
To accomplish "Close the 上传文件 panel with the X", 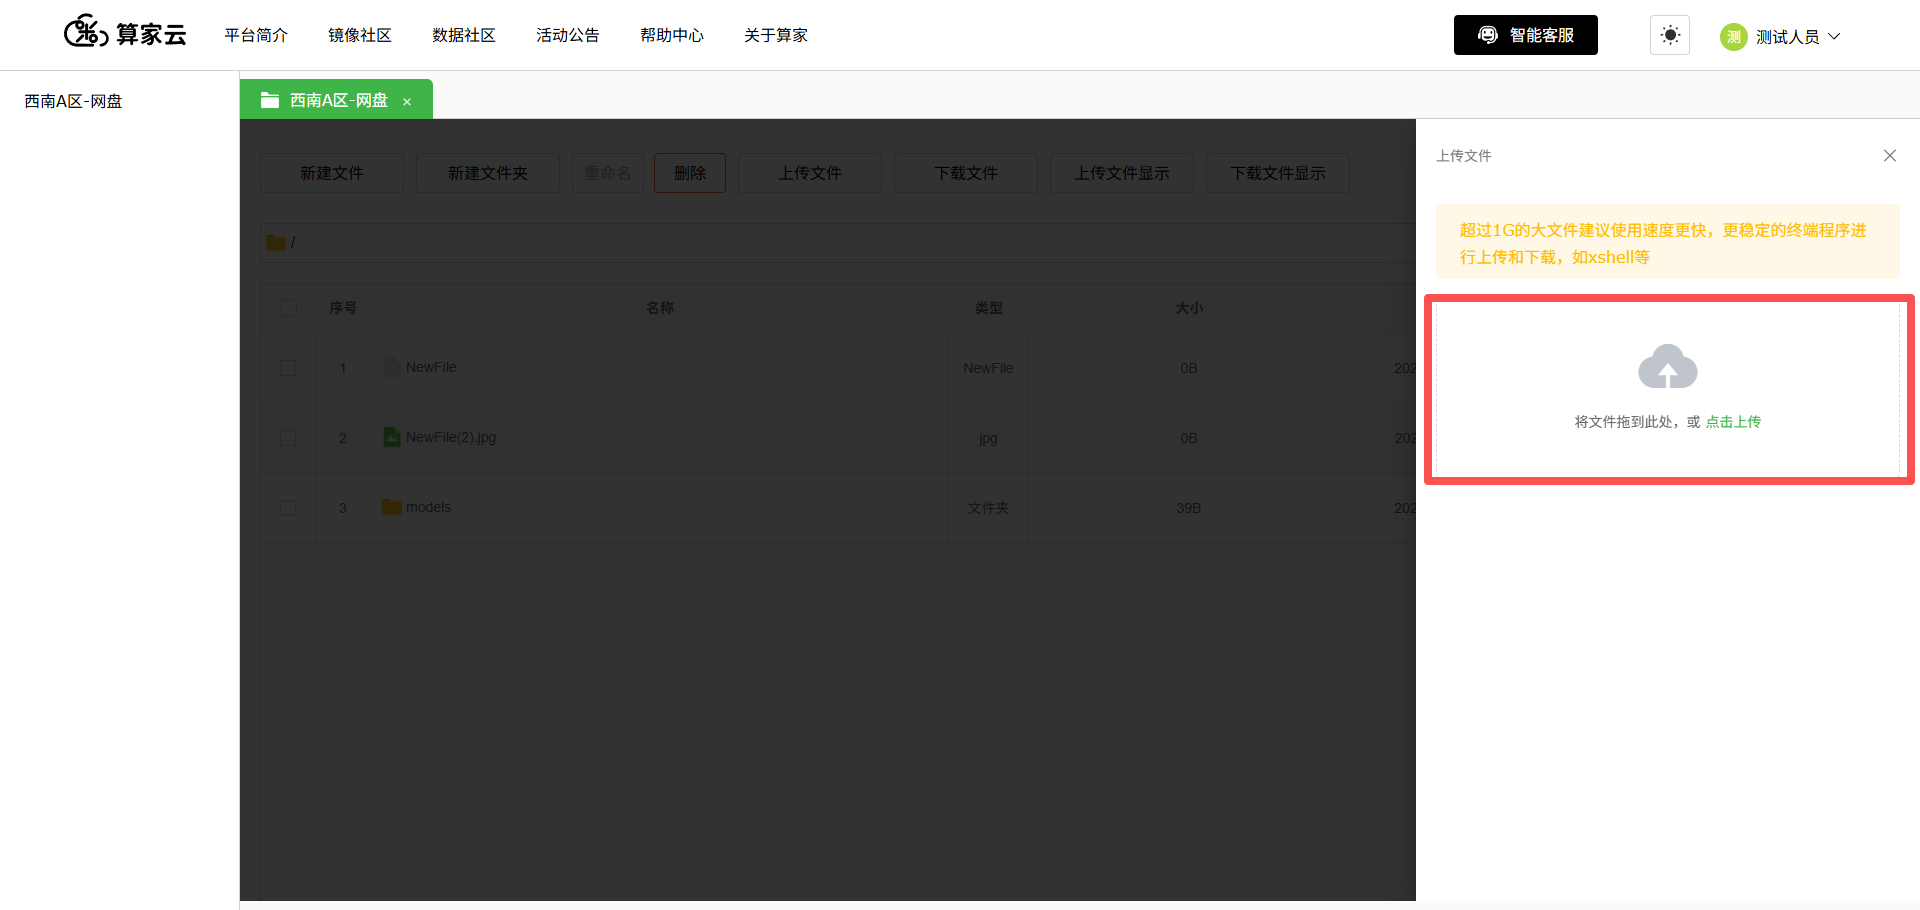I will pos(1890,155).
